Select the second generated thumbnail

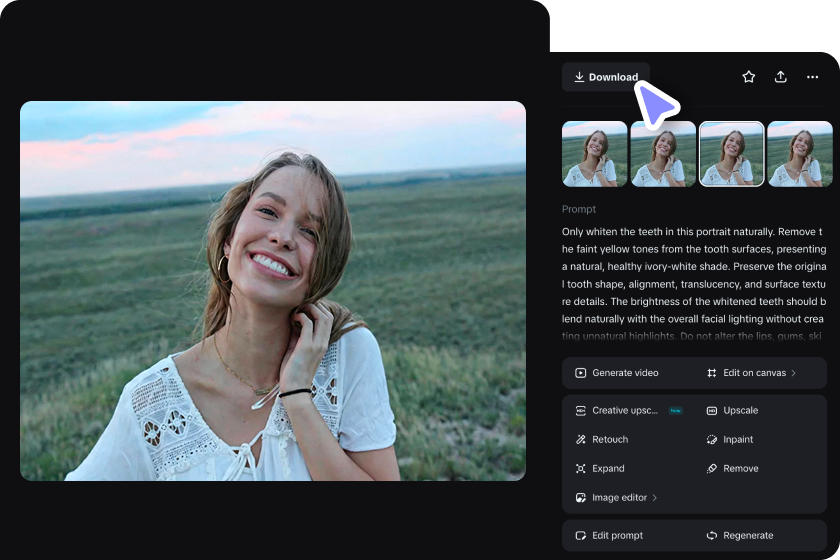[x=663, y=154]
